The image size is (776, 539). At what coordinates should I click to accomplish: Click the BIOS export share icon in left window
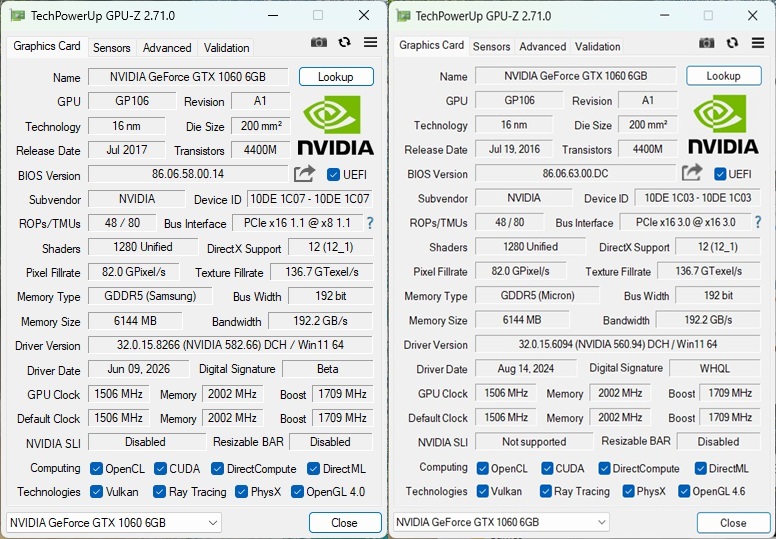(x=304, y=174)
